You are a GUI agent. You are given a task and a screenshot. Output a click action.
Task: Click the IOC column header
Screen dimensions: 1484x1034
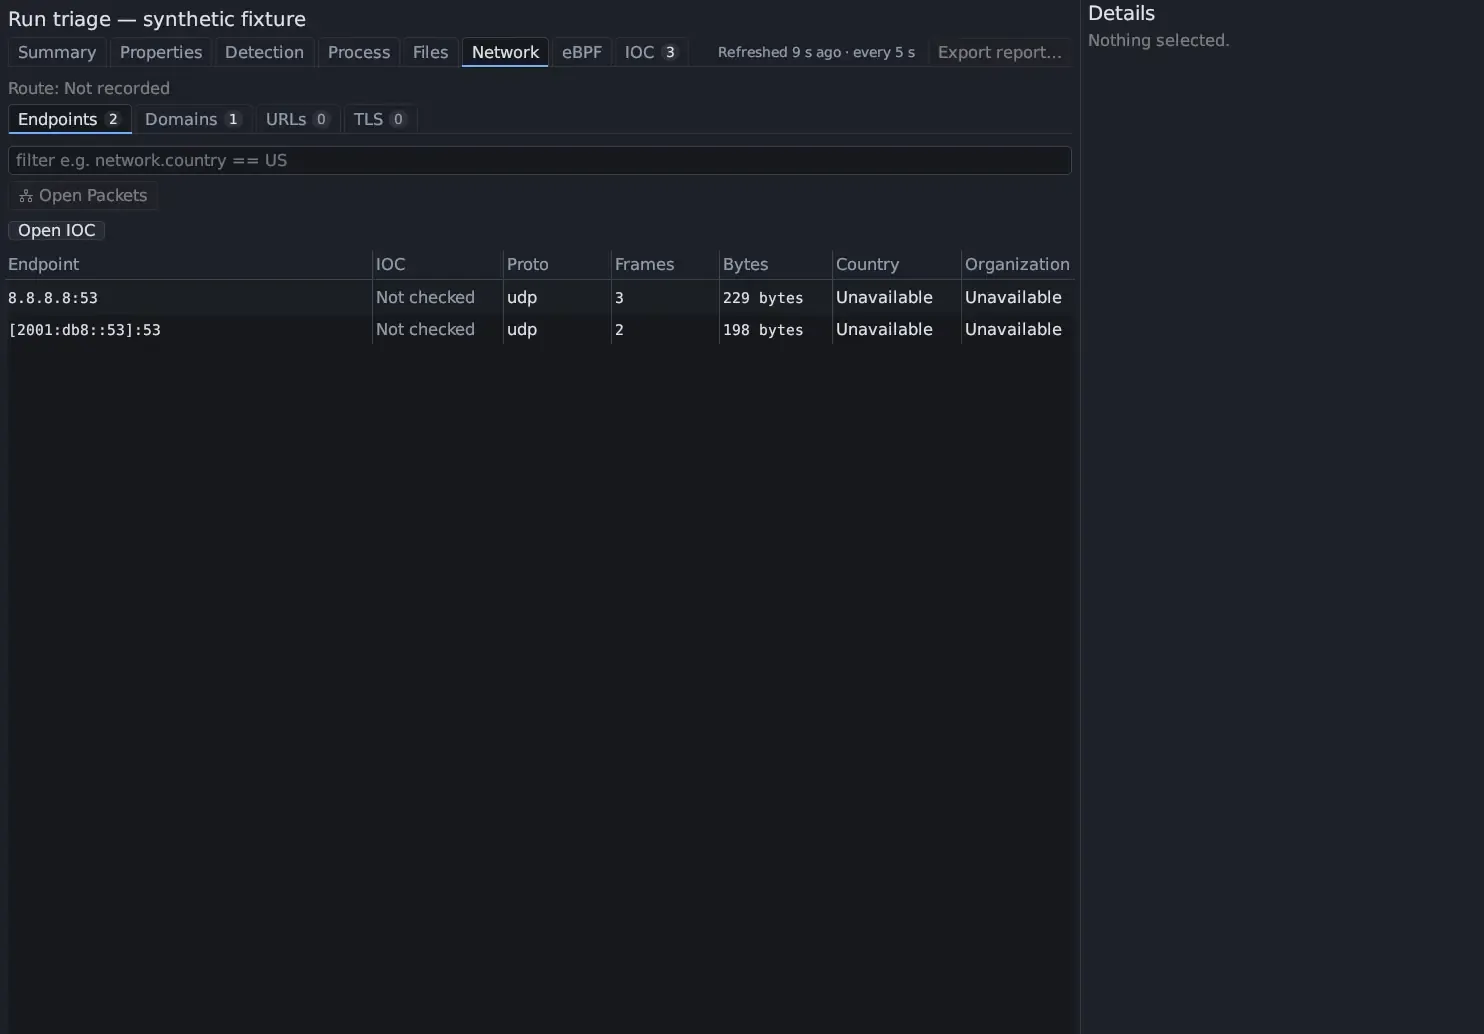click(x=437, y=264)
